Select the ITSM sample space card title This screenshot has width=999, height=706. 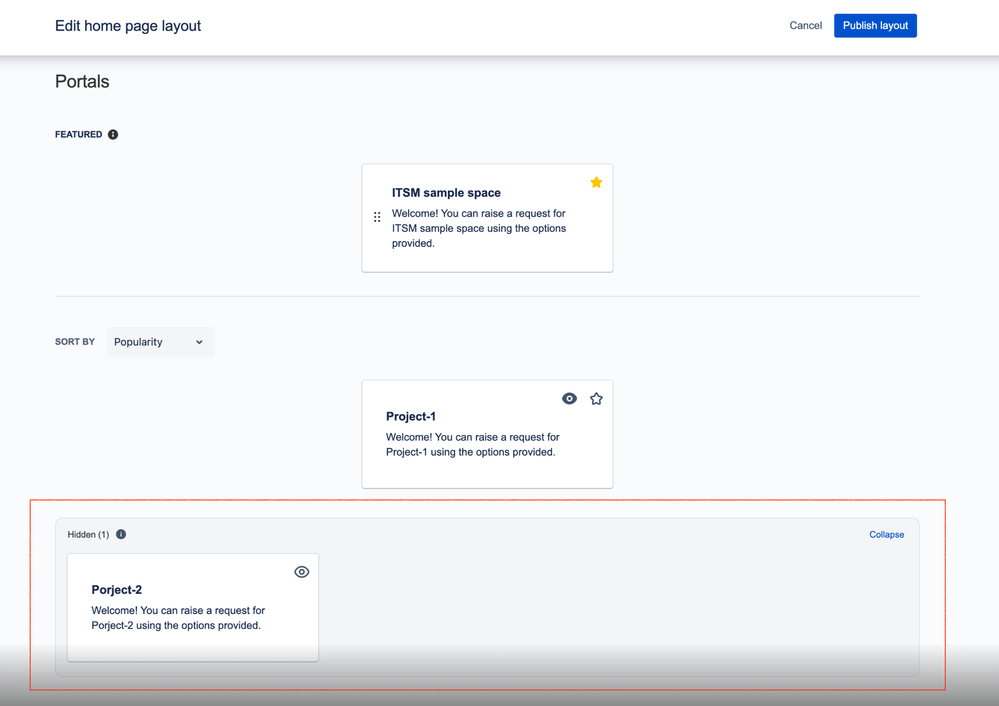(446, 193)
